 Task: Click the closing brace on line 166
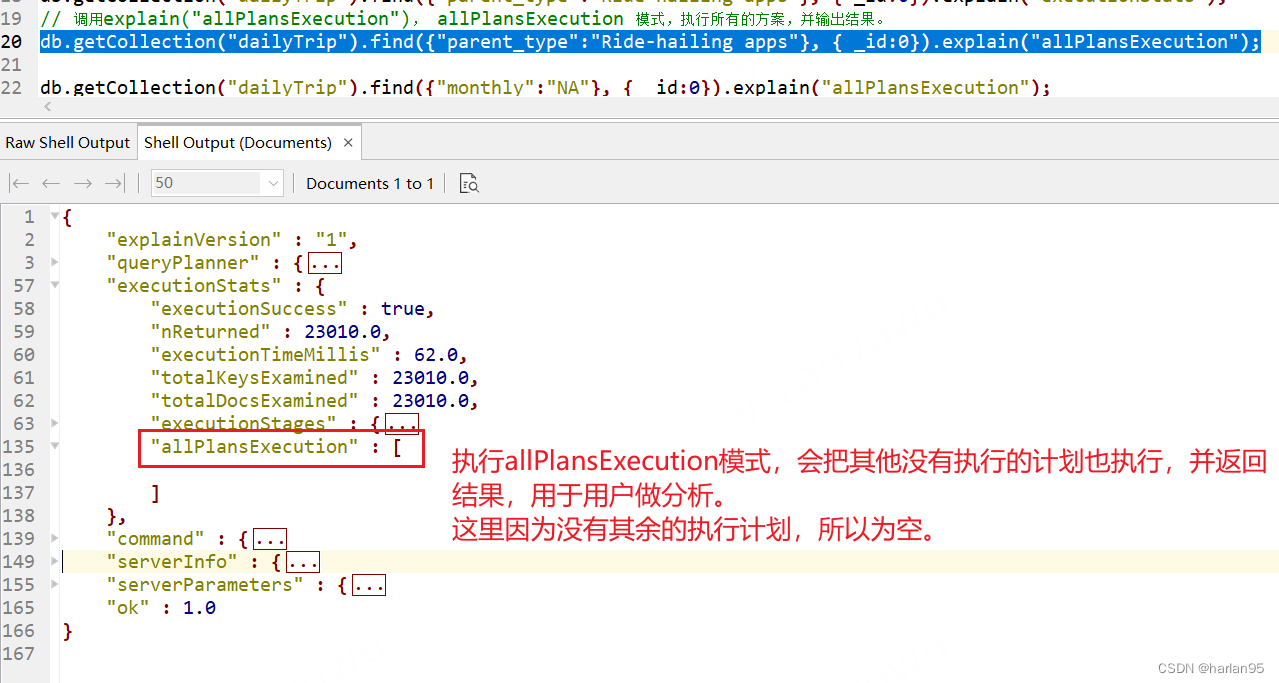(x=67, y=630)
